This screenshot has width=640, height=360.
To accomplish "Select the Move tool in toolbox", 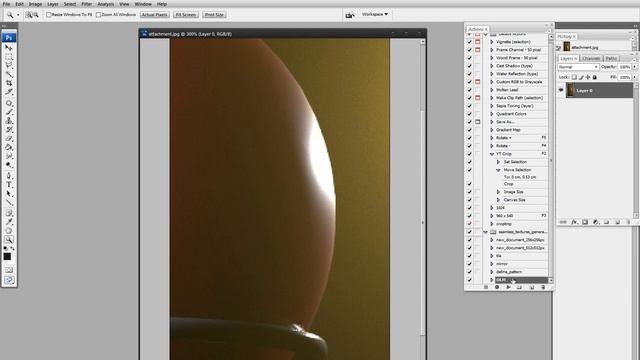I will [x=9, y=47].
